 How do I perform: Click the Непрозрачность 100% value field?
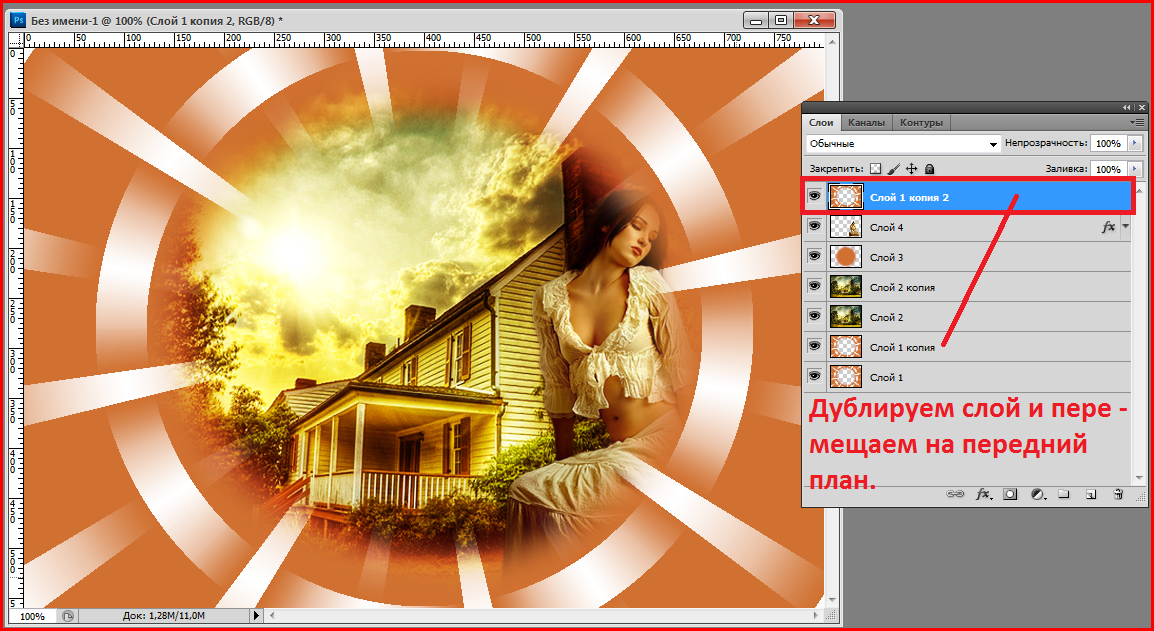coord(1108,144)
